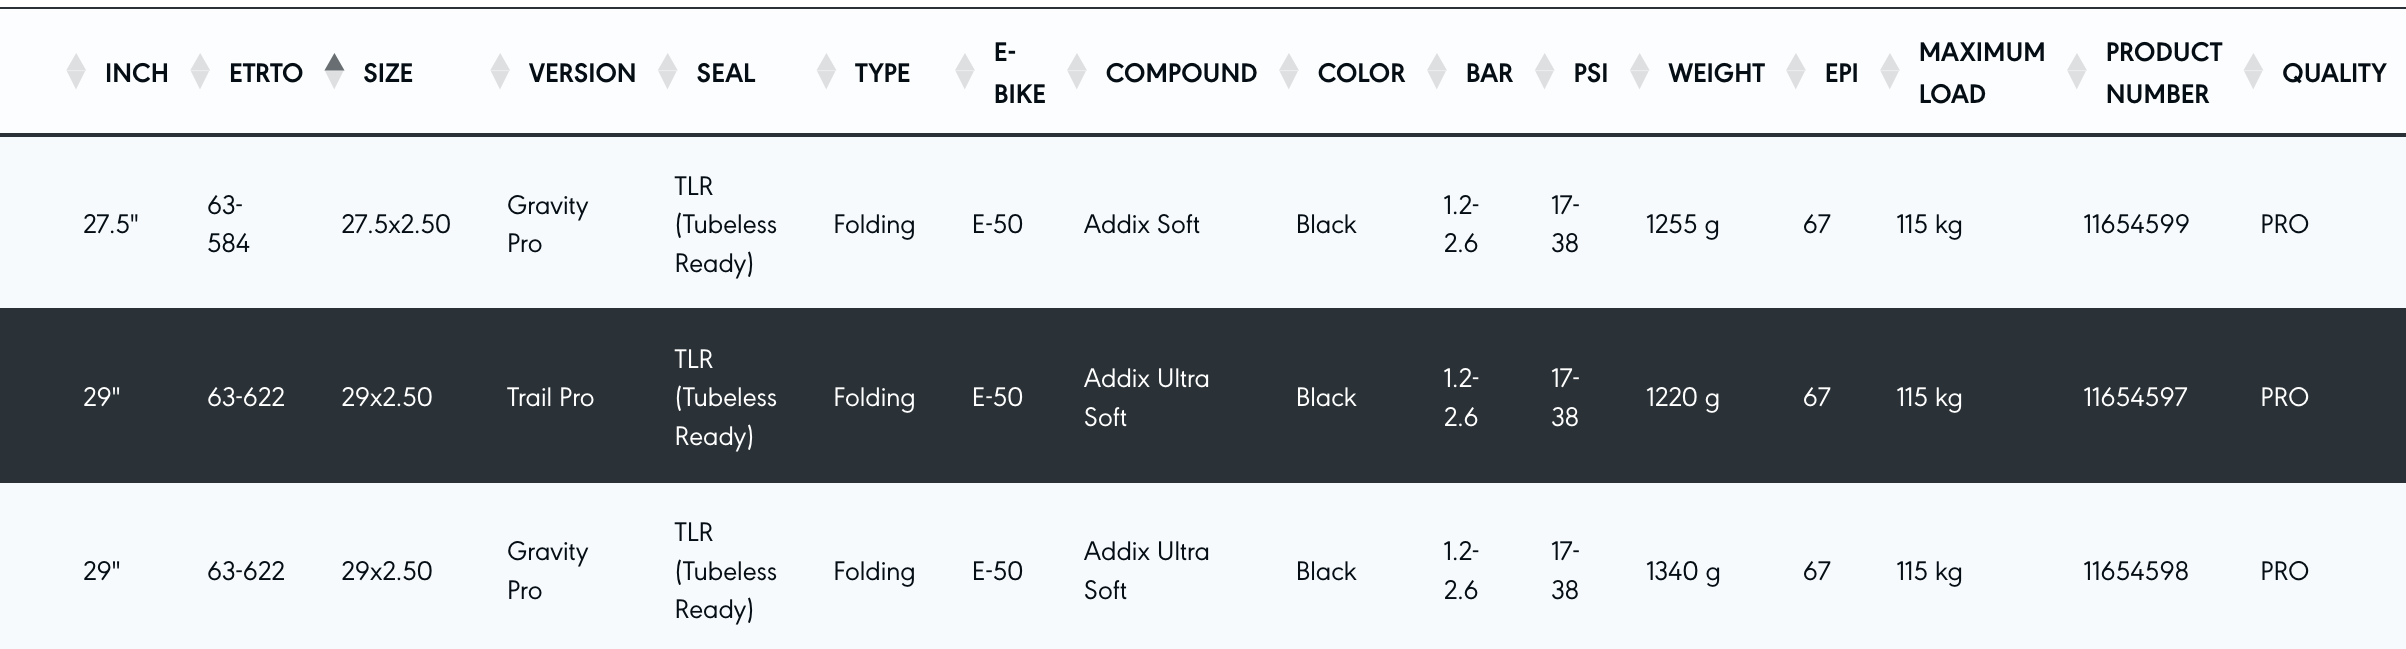The width and height of the screenshot is (2406, 649).
Task: Select the 27.5x2.50 size cell
Action: pyautogui.click(x=396, y=224)
